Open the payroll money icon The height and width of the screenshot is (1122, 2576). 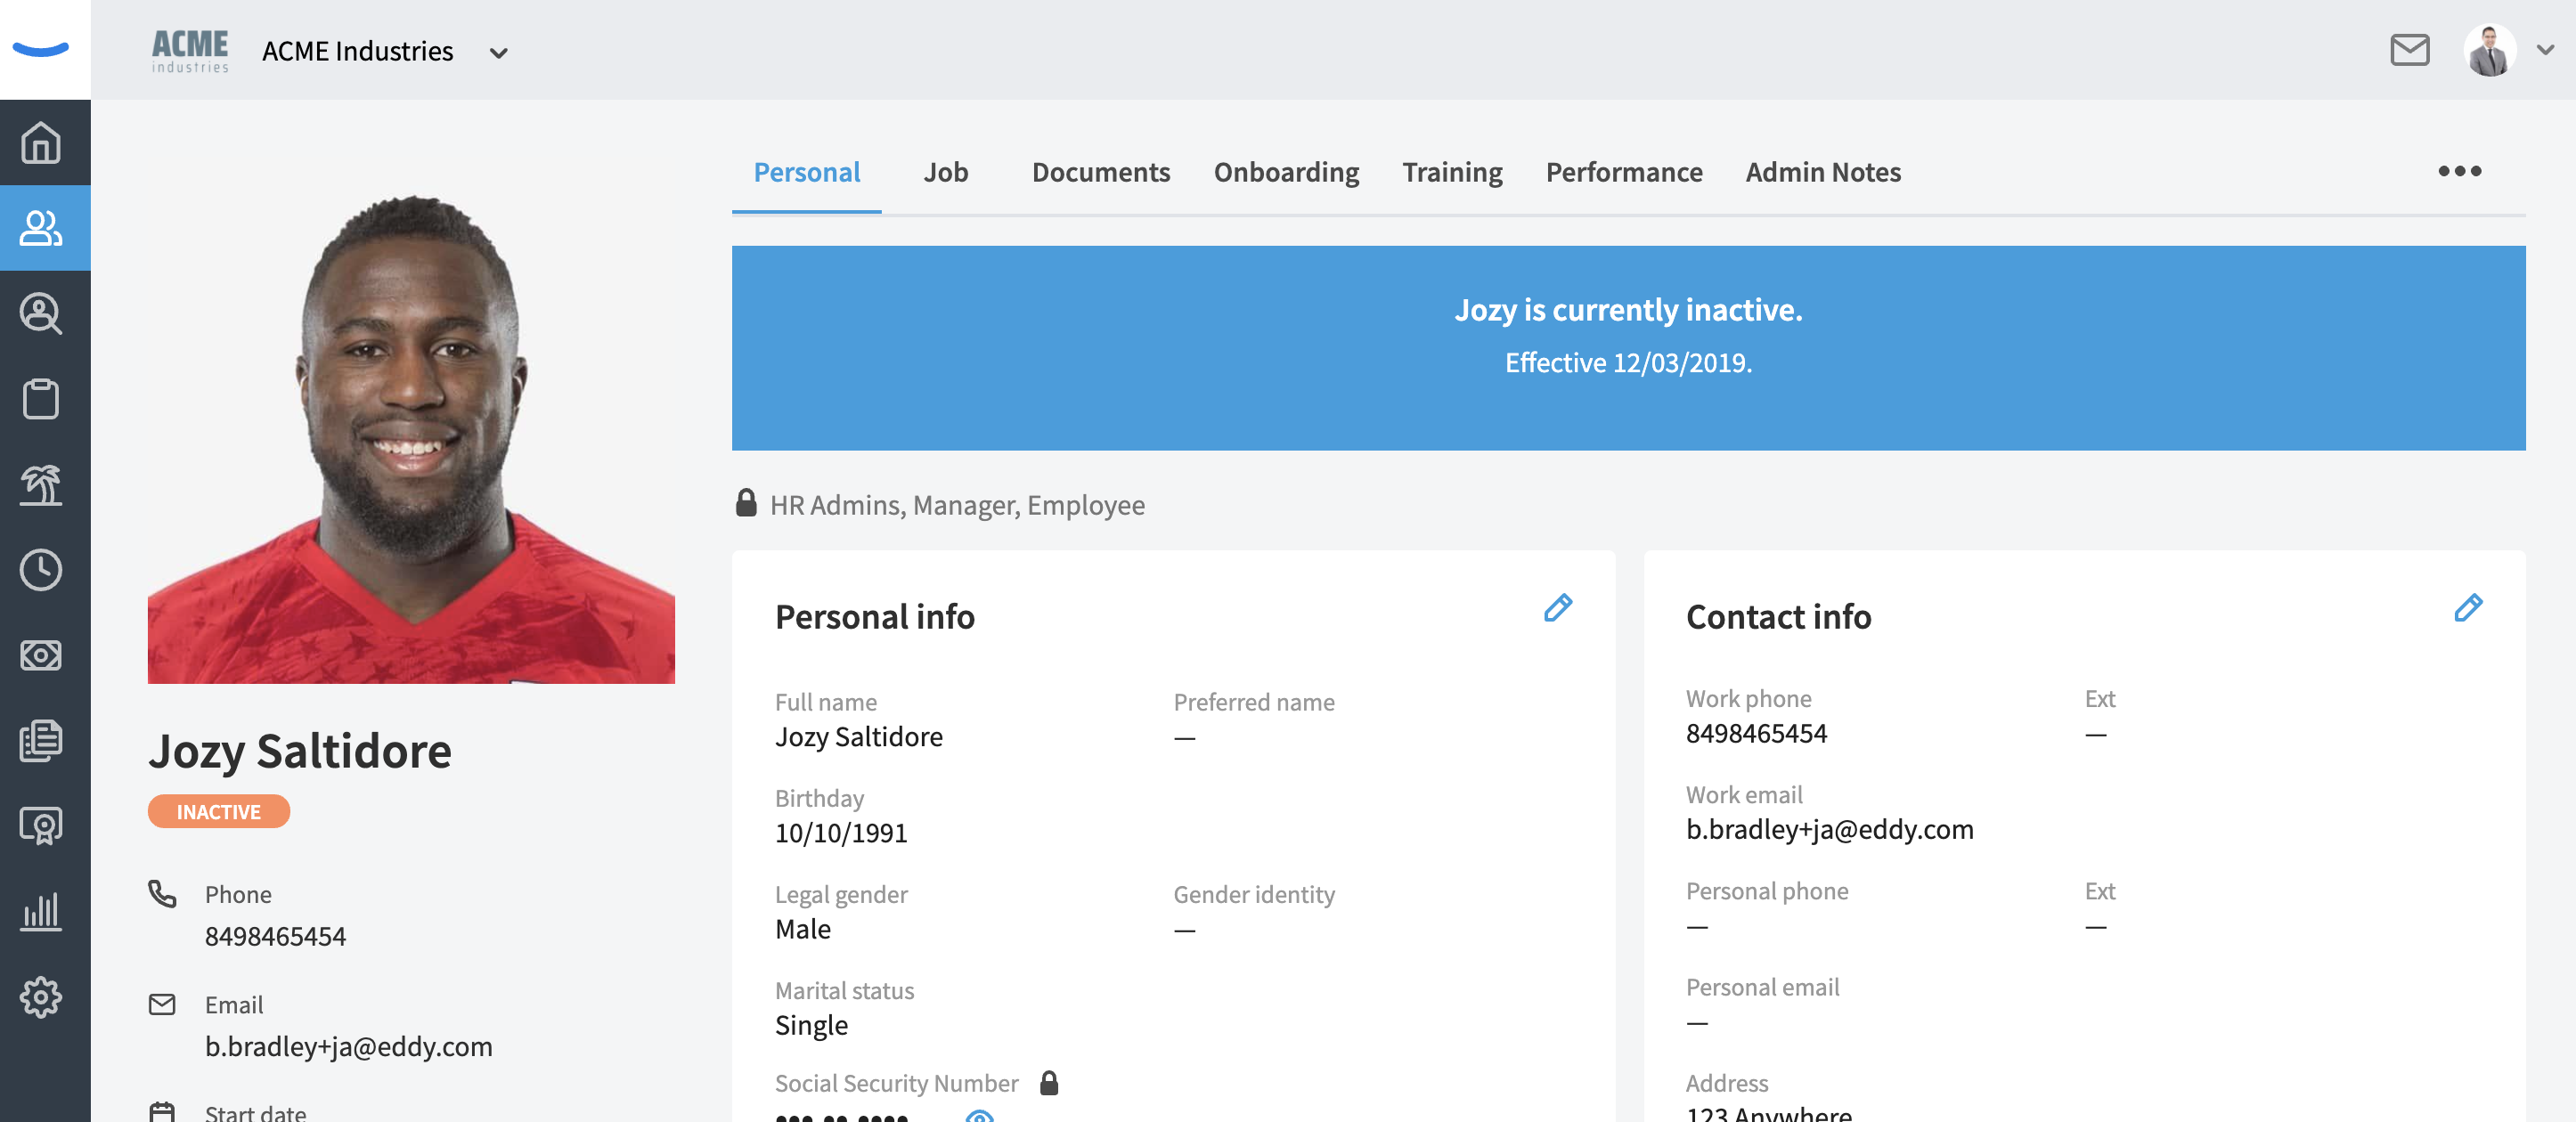click(41, 655)
